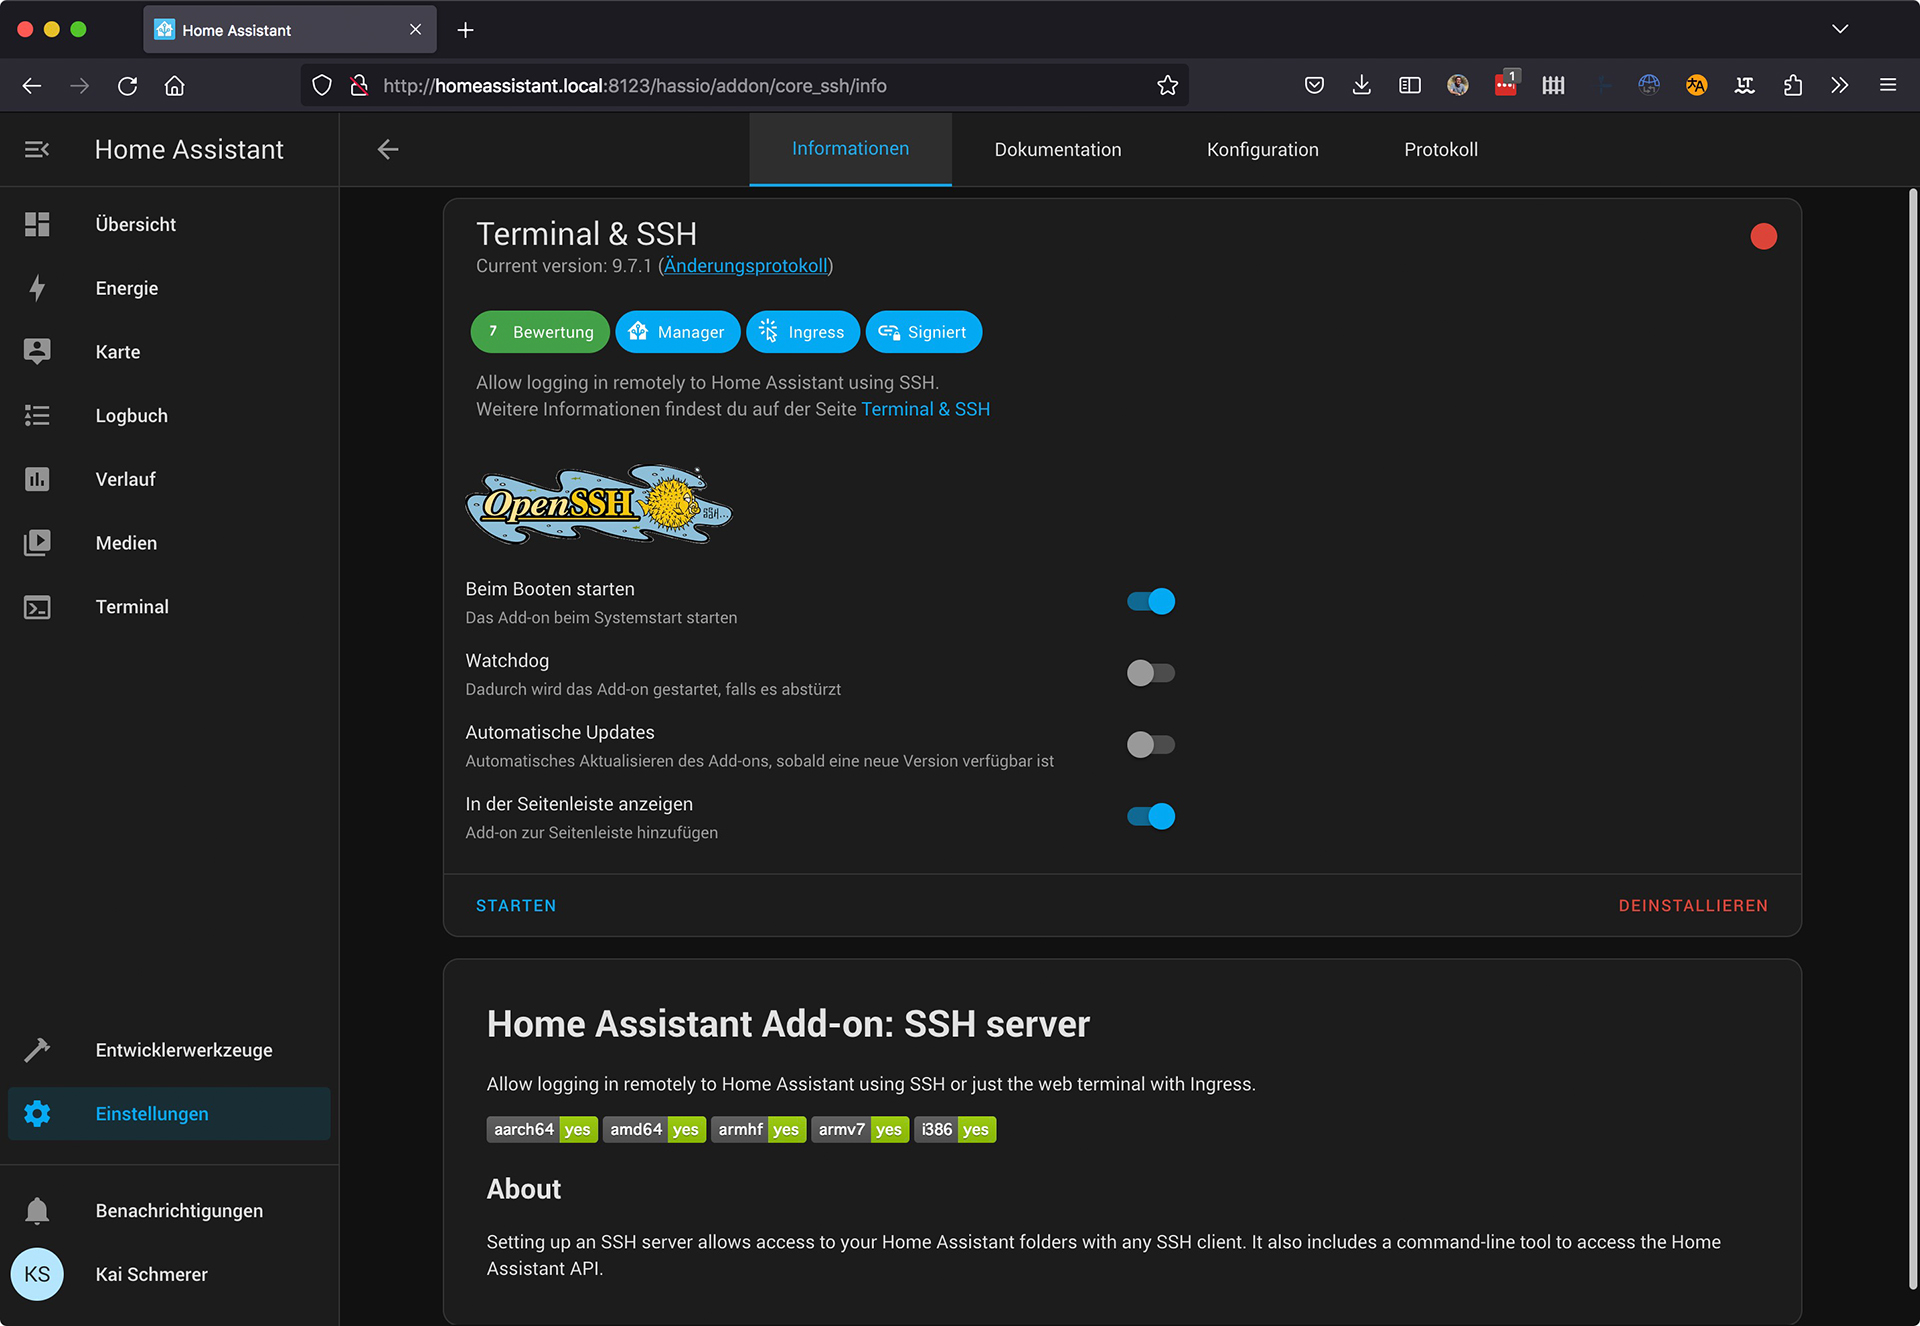Screen dimensions: 1920x1326
Task: Click the Benachrichtigungen bell icon
Action: pyautogui.click(x=37, y=1211)
